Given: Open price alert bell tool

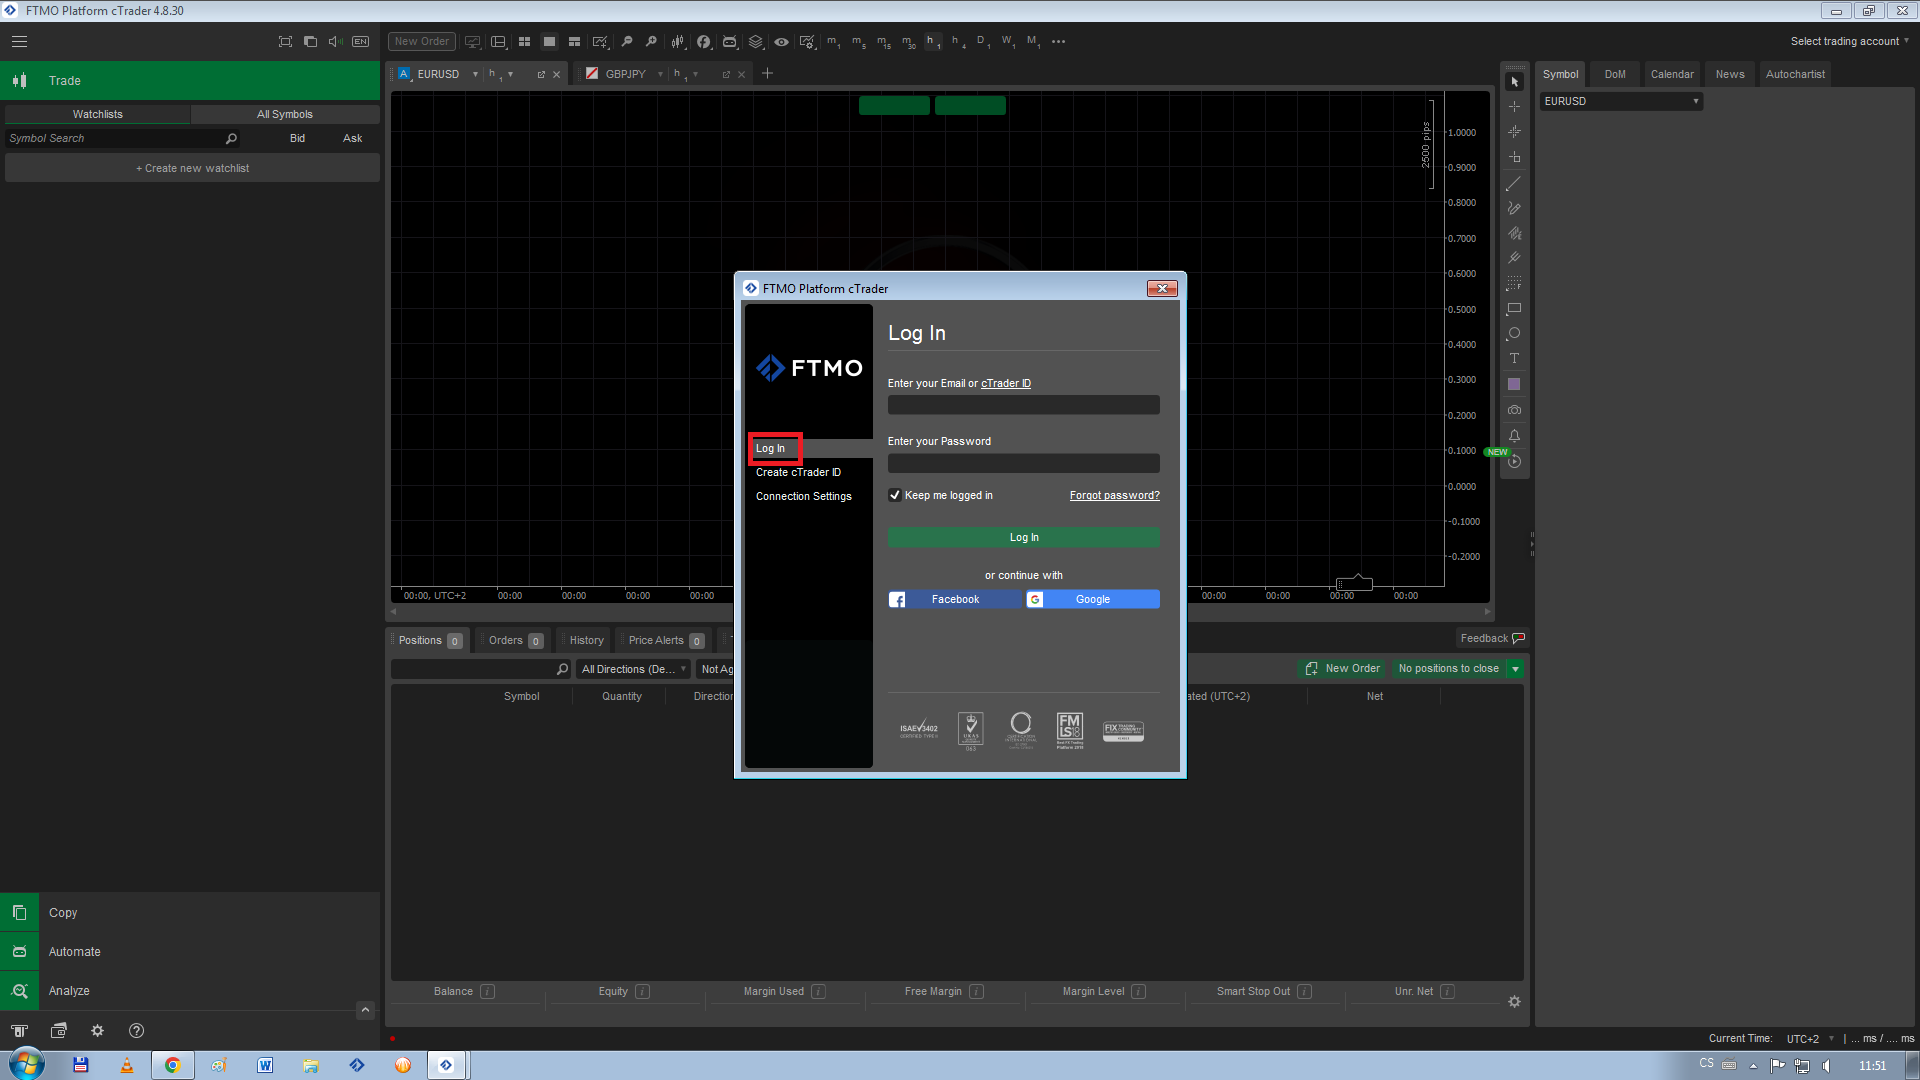Looking at the screenshot, I should click(1514, 436).
